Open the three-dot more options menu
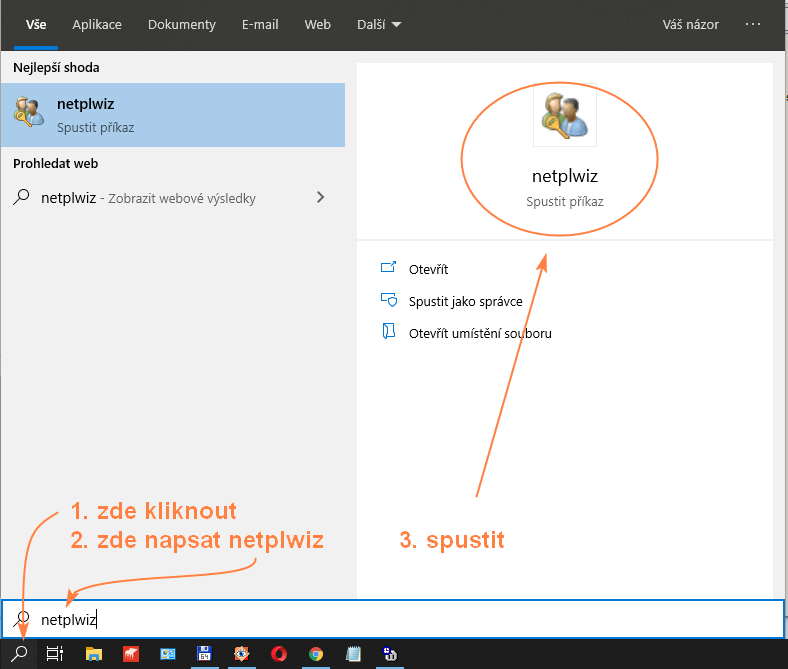This screenshot has height=669, width=788. coord(753,25)
